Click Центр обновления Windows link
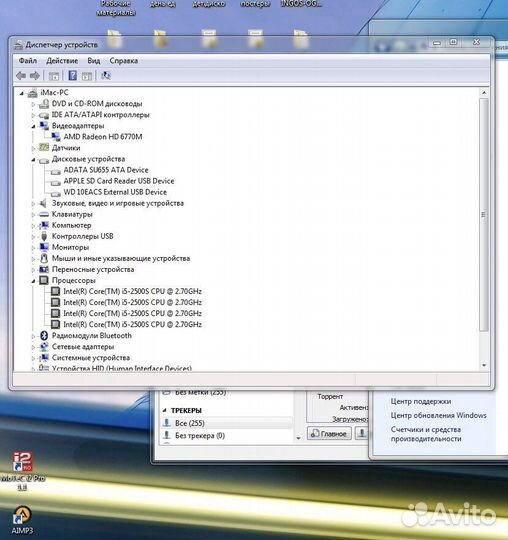Image resolution: width=508 pixels, height=540 pixels. tap(438, 415)
